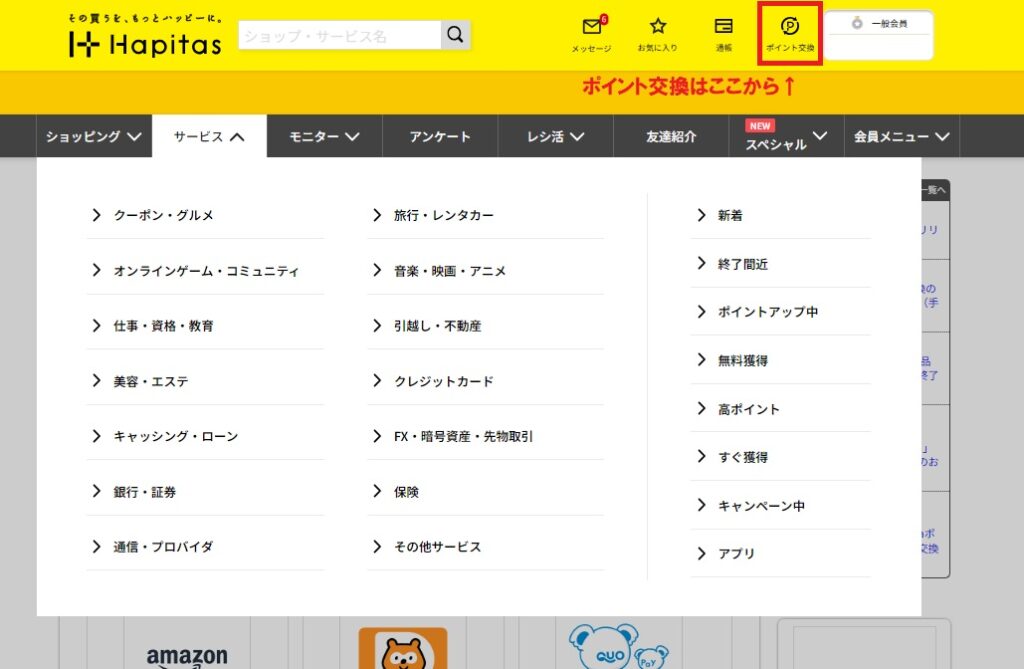Open the 会員メニュー dropdown
The height and width of the screenshot is (669, 1024).
coord(900,137)
